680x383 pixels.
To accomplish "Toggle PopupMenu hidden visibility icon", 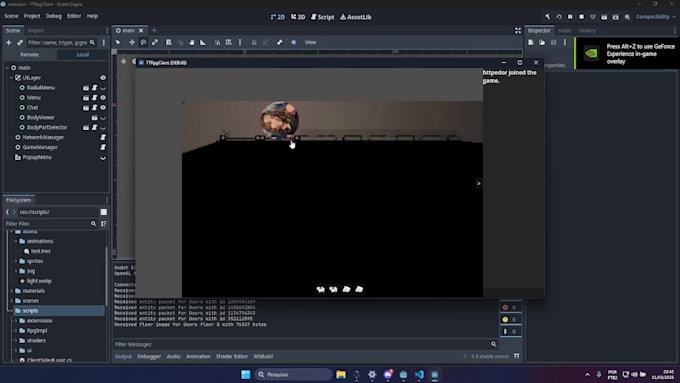I will tap(103, 158).
